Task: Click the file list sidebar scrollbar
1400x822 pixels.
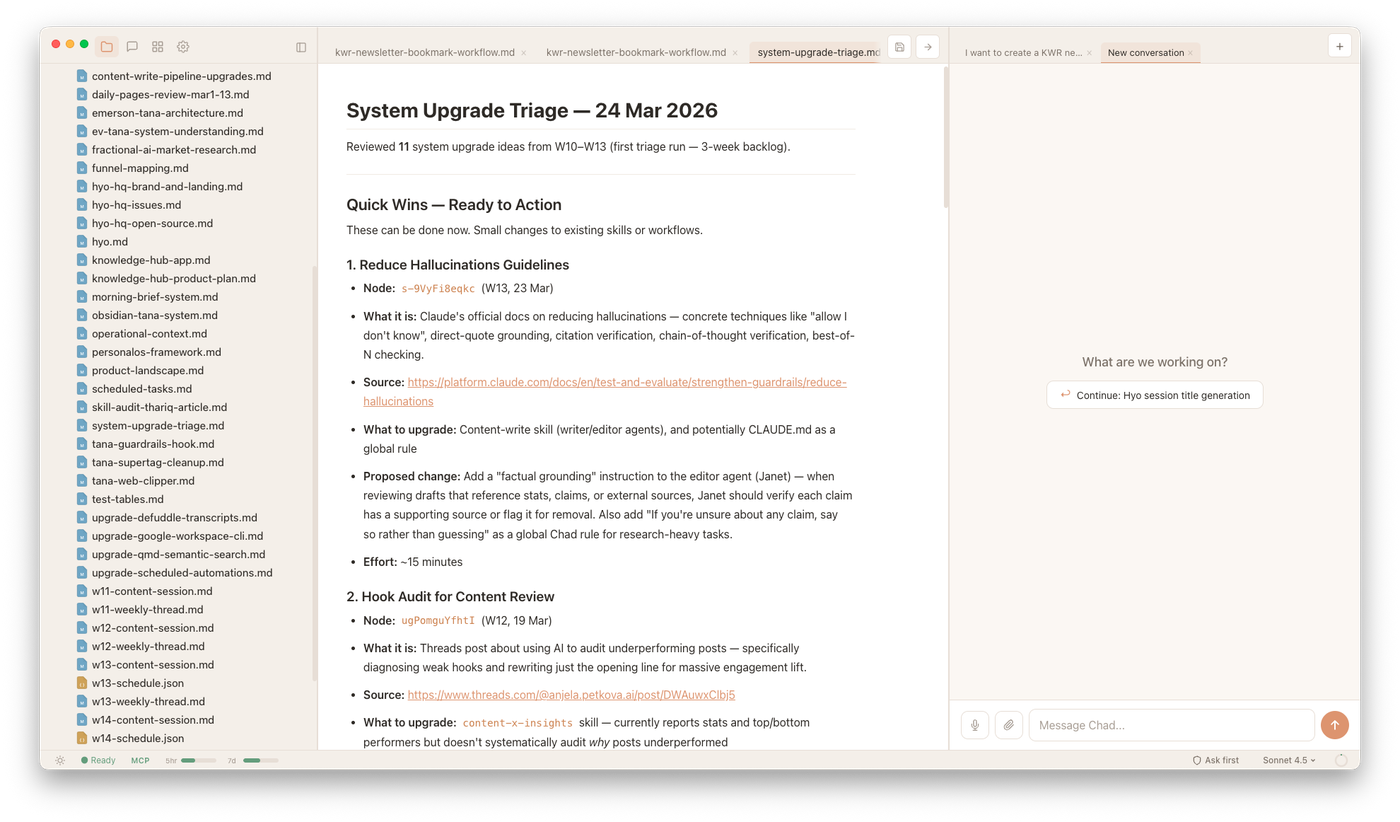Action: [315, 473]
